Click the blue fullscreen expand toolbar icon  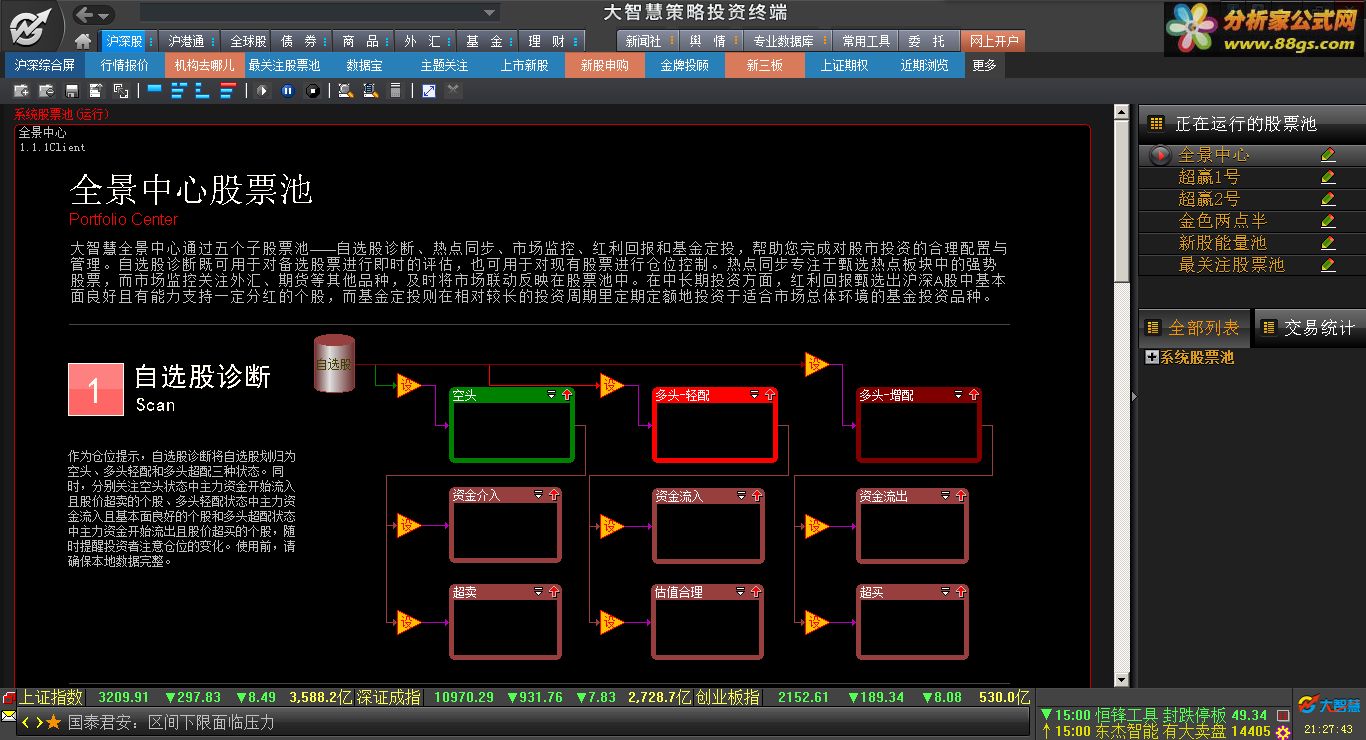[429, 91]
